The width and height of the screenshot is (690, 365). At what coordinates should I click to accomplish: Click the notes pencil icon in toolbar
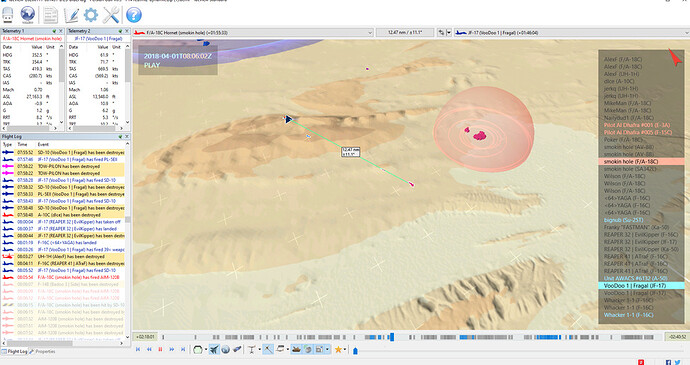(x=71, y=15)
